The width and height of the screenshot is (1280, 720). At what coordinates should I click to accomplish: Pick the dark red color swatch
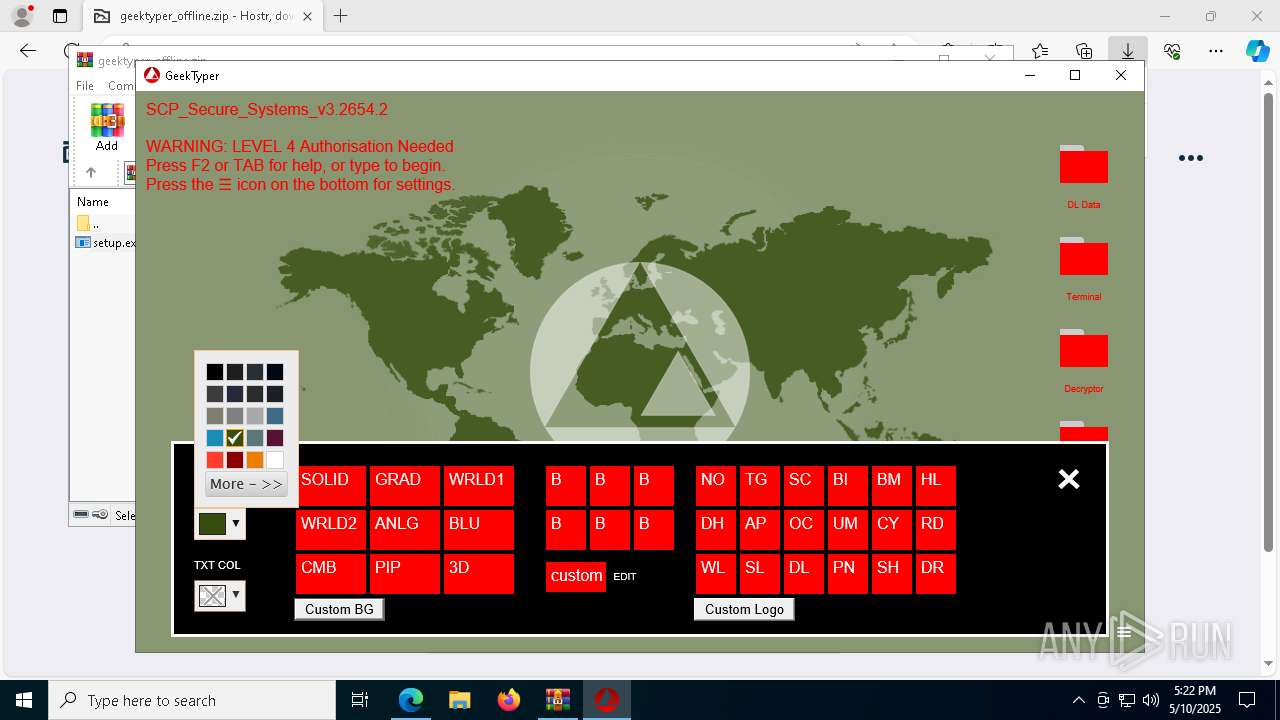[235, 460]
